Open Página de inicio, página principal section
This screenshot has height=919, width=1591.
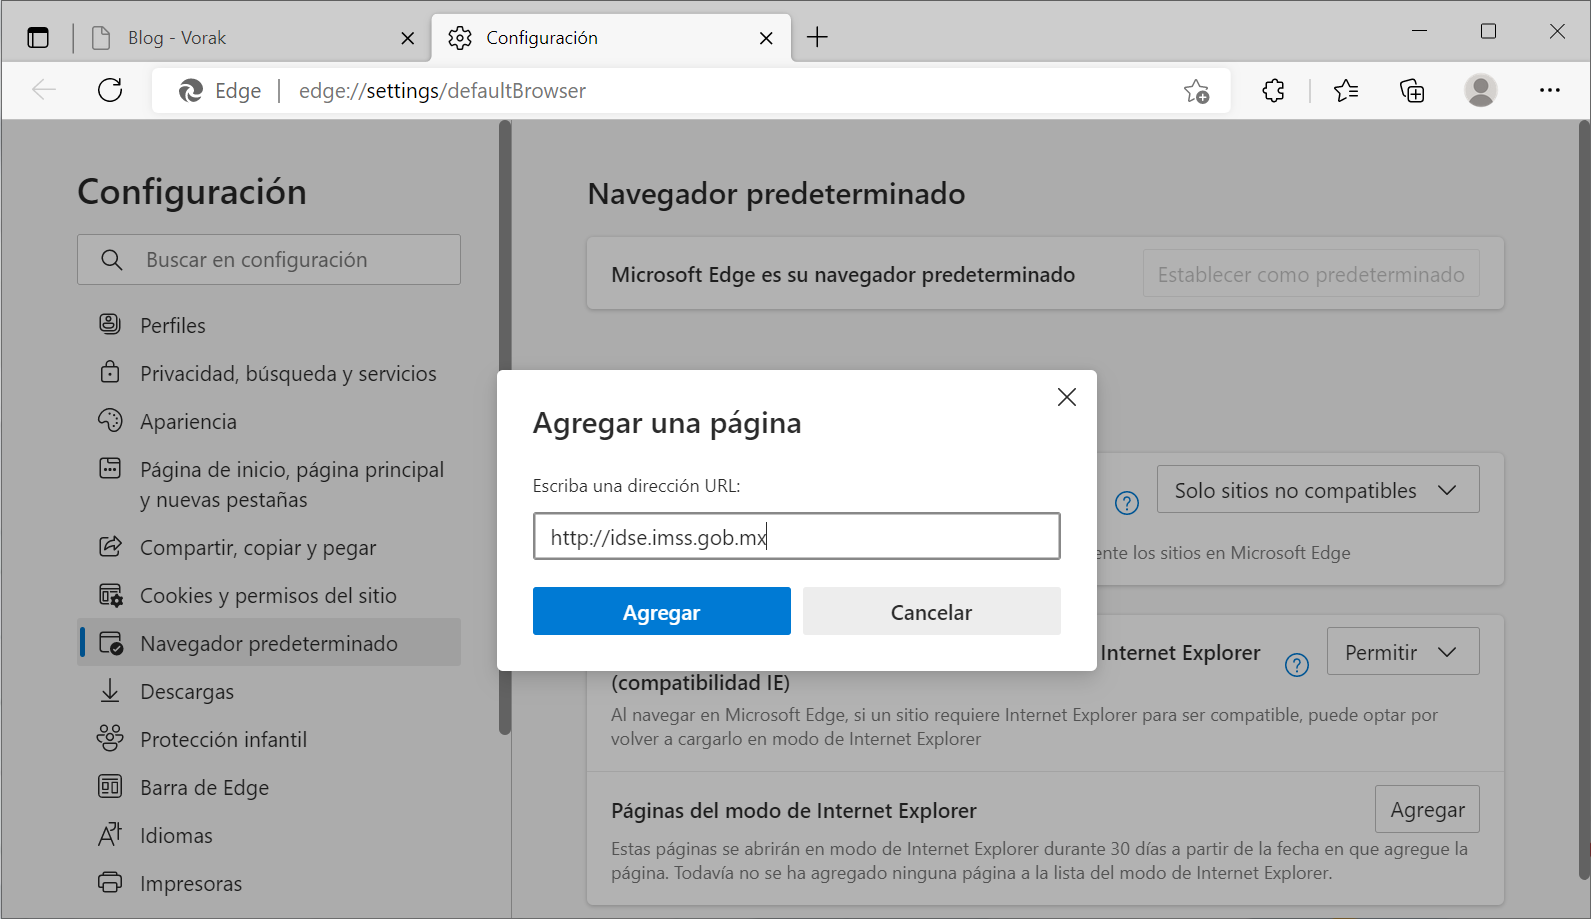269,484
